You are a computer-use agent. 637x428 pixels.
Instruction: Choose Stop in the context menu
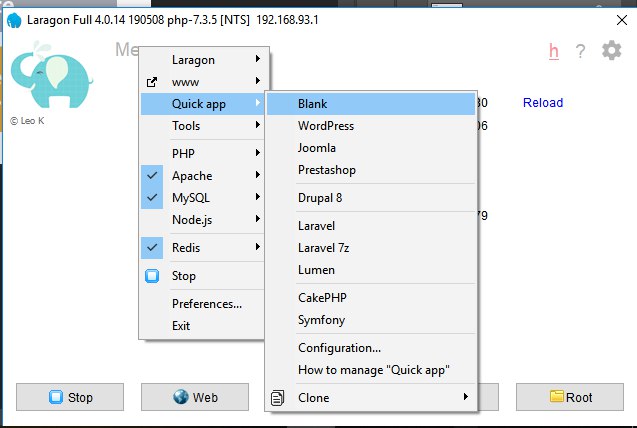[x=202, y=276]
